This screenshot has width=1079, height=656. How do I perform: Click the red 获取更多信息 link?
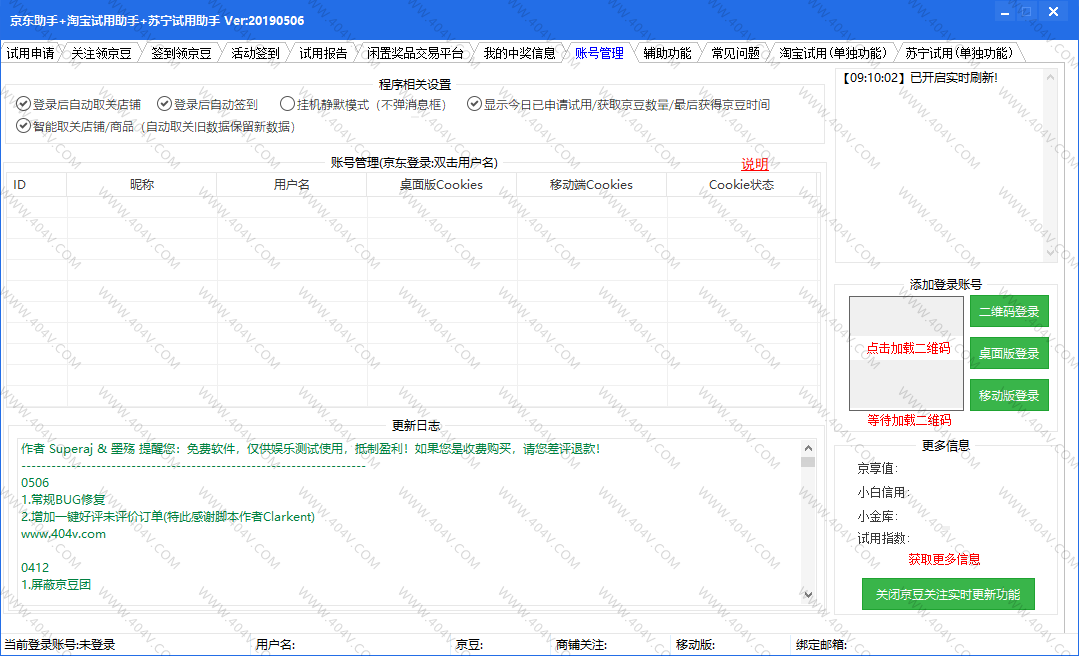coord(944,559)
